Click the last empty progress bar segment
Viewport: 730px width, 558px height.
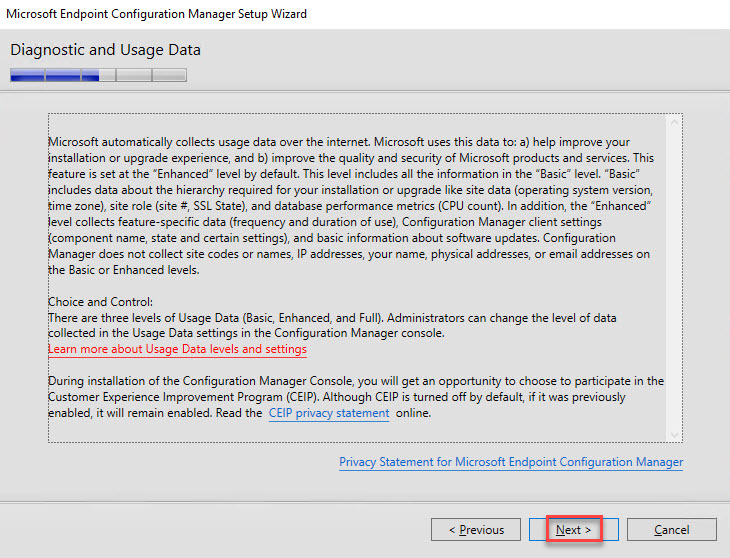coord(169,75)
